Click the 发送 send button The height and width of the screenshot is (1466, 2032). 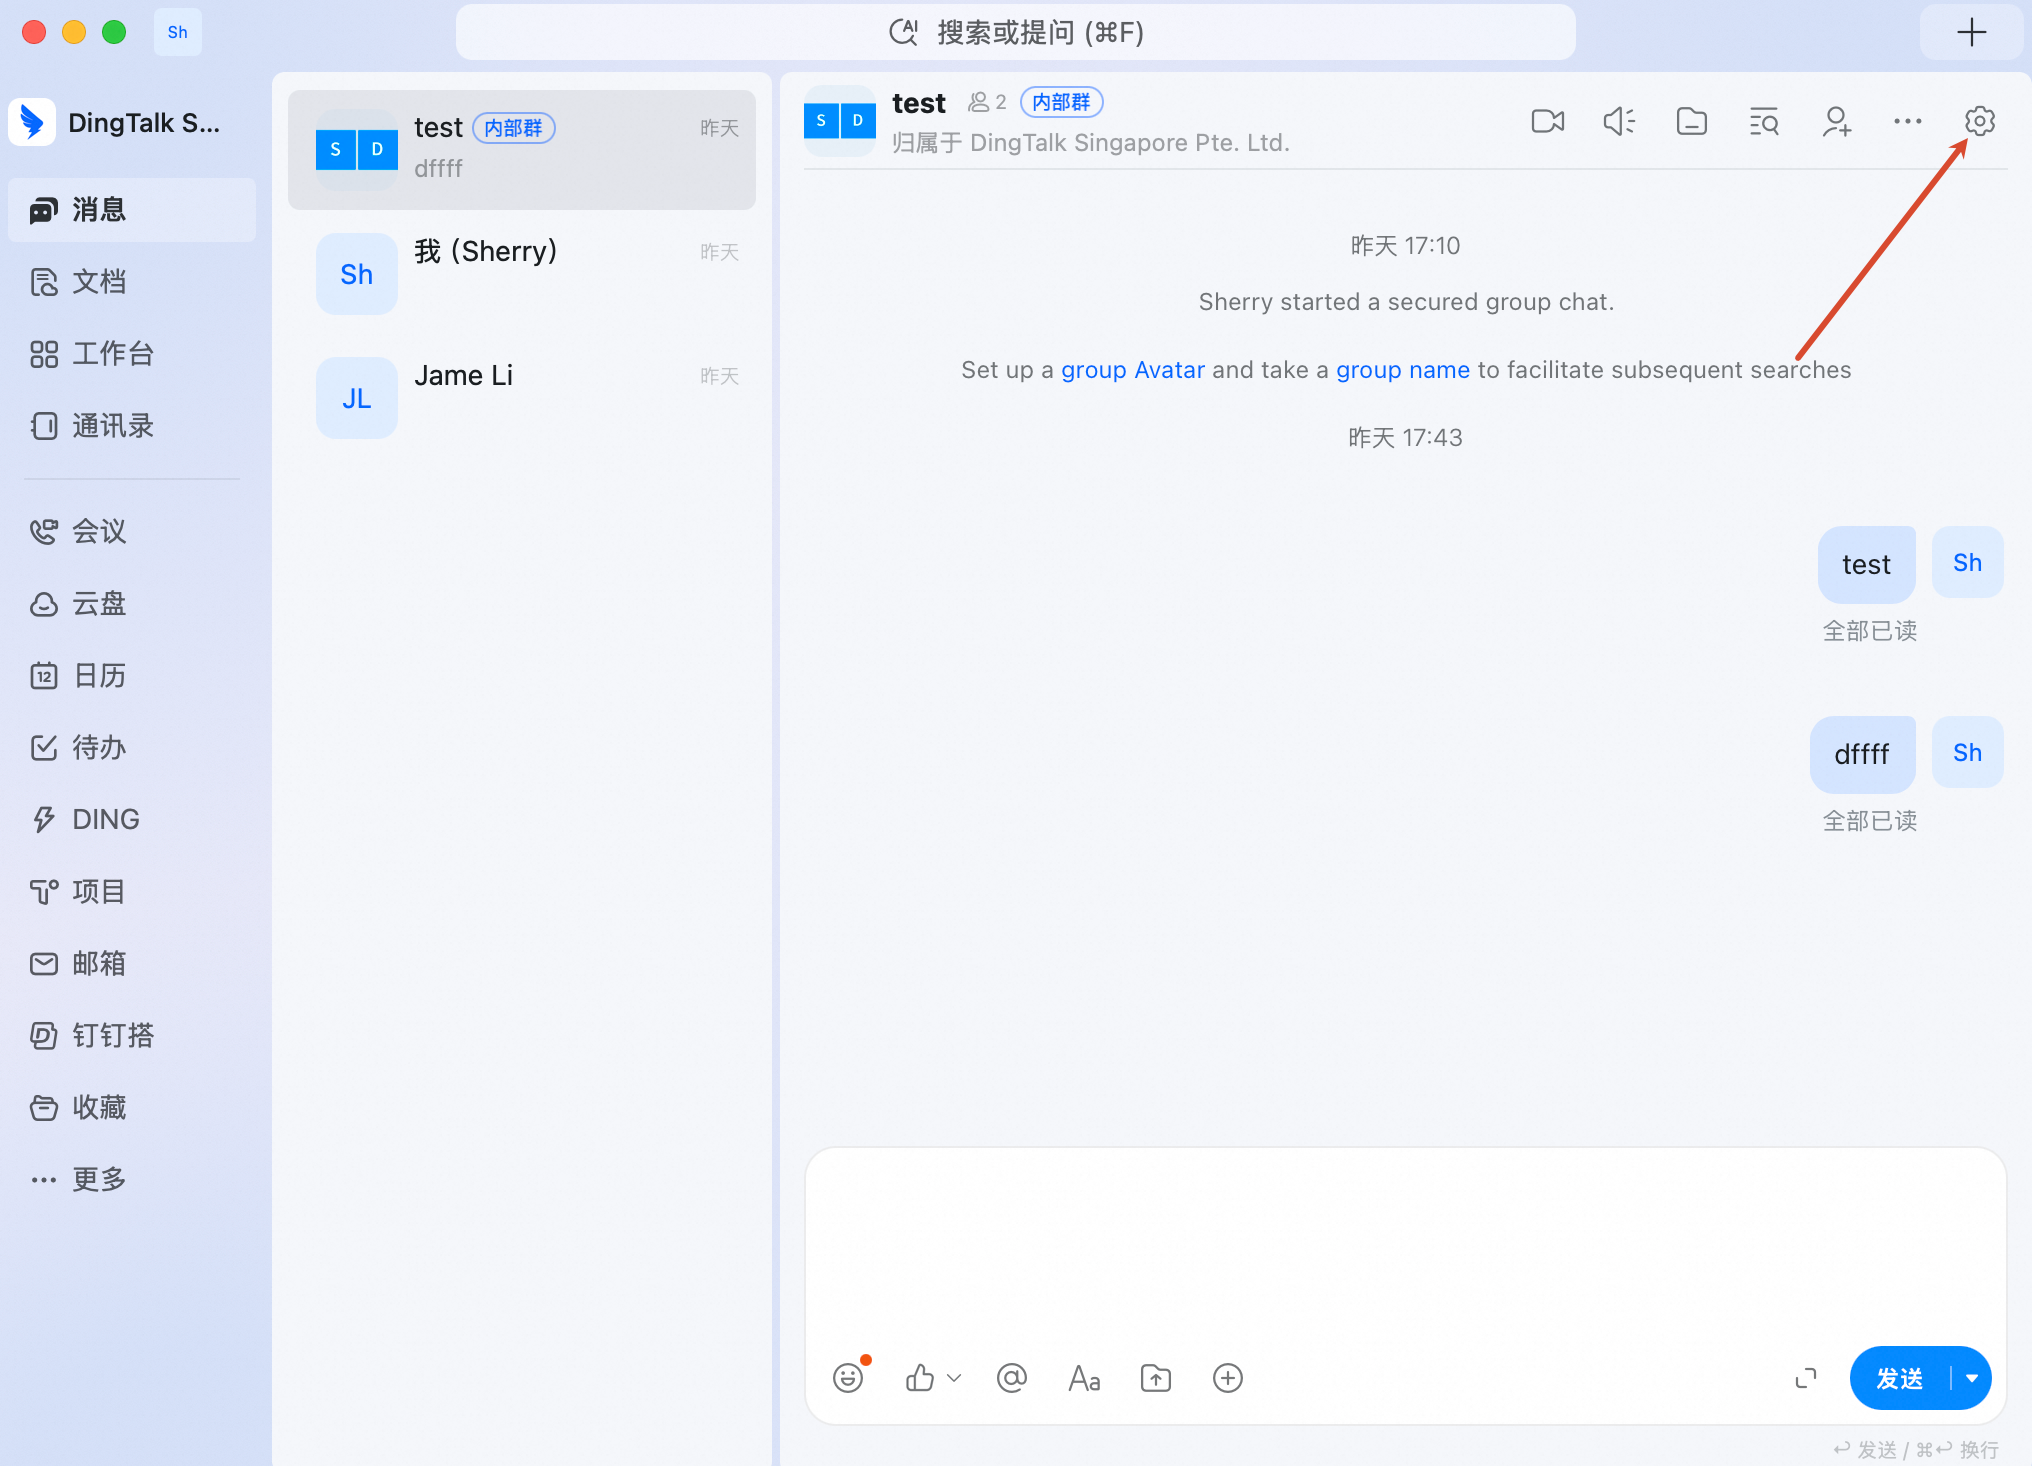(1899, 1378)
